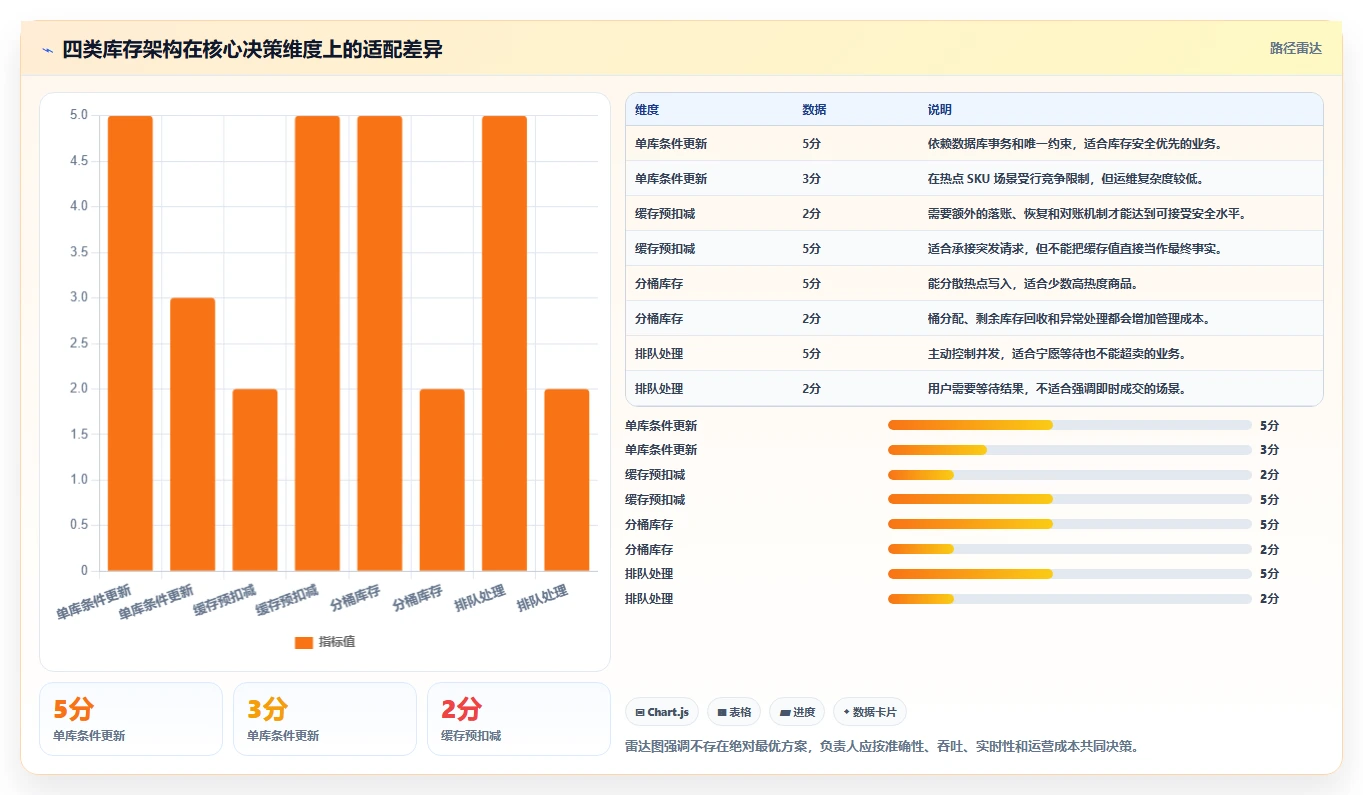Image resolution: width=1363 pixels, height=795 pixels.
Task: Select the 进度 chip
Action: 797,712
